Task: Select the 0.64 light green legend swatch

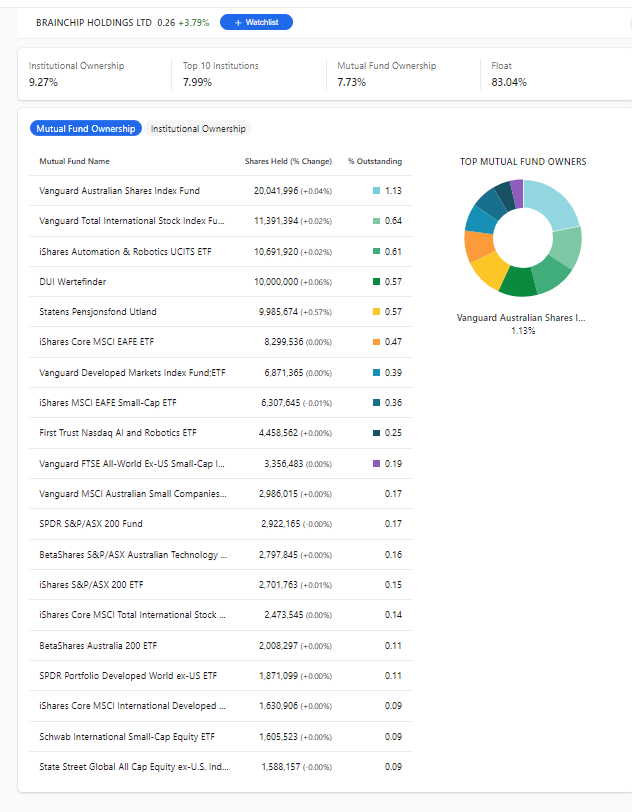Action: 377,221
